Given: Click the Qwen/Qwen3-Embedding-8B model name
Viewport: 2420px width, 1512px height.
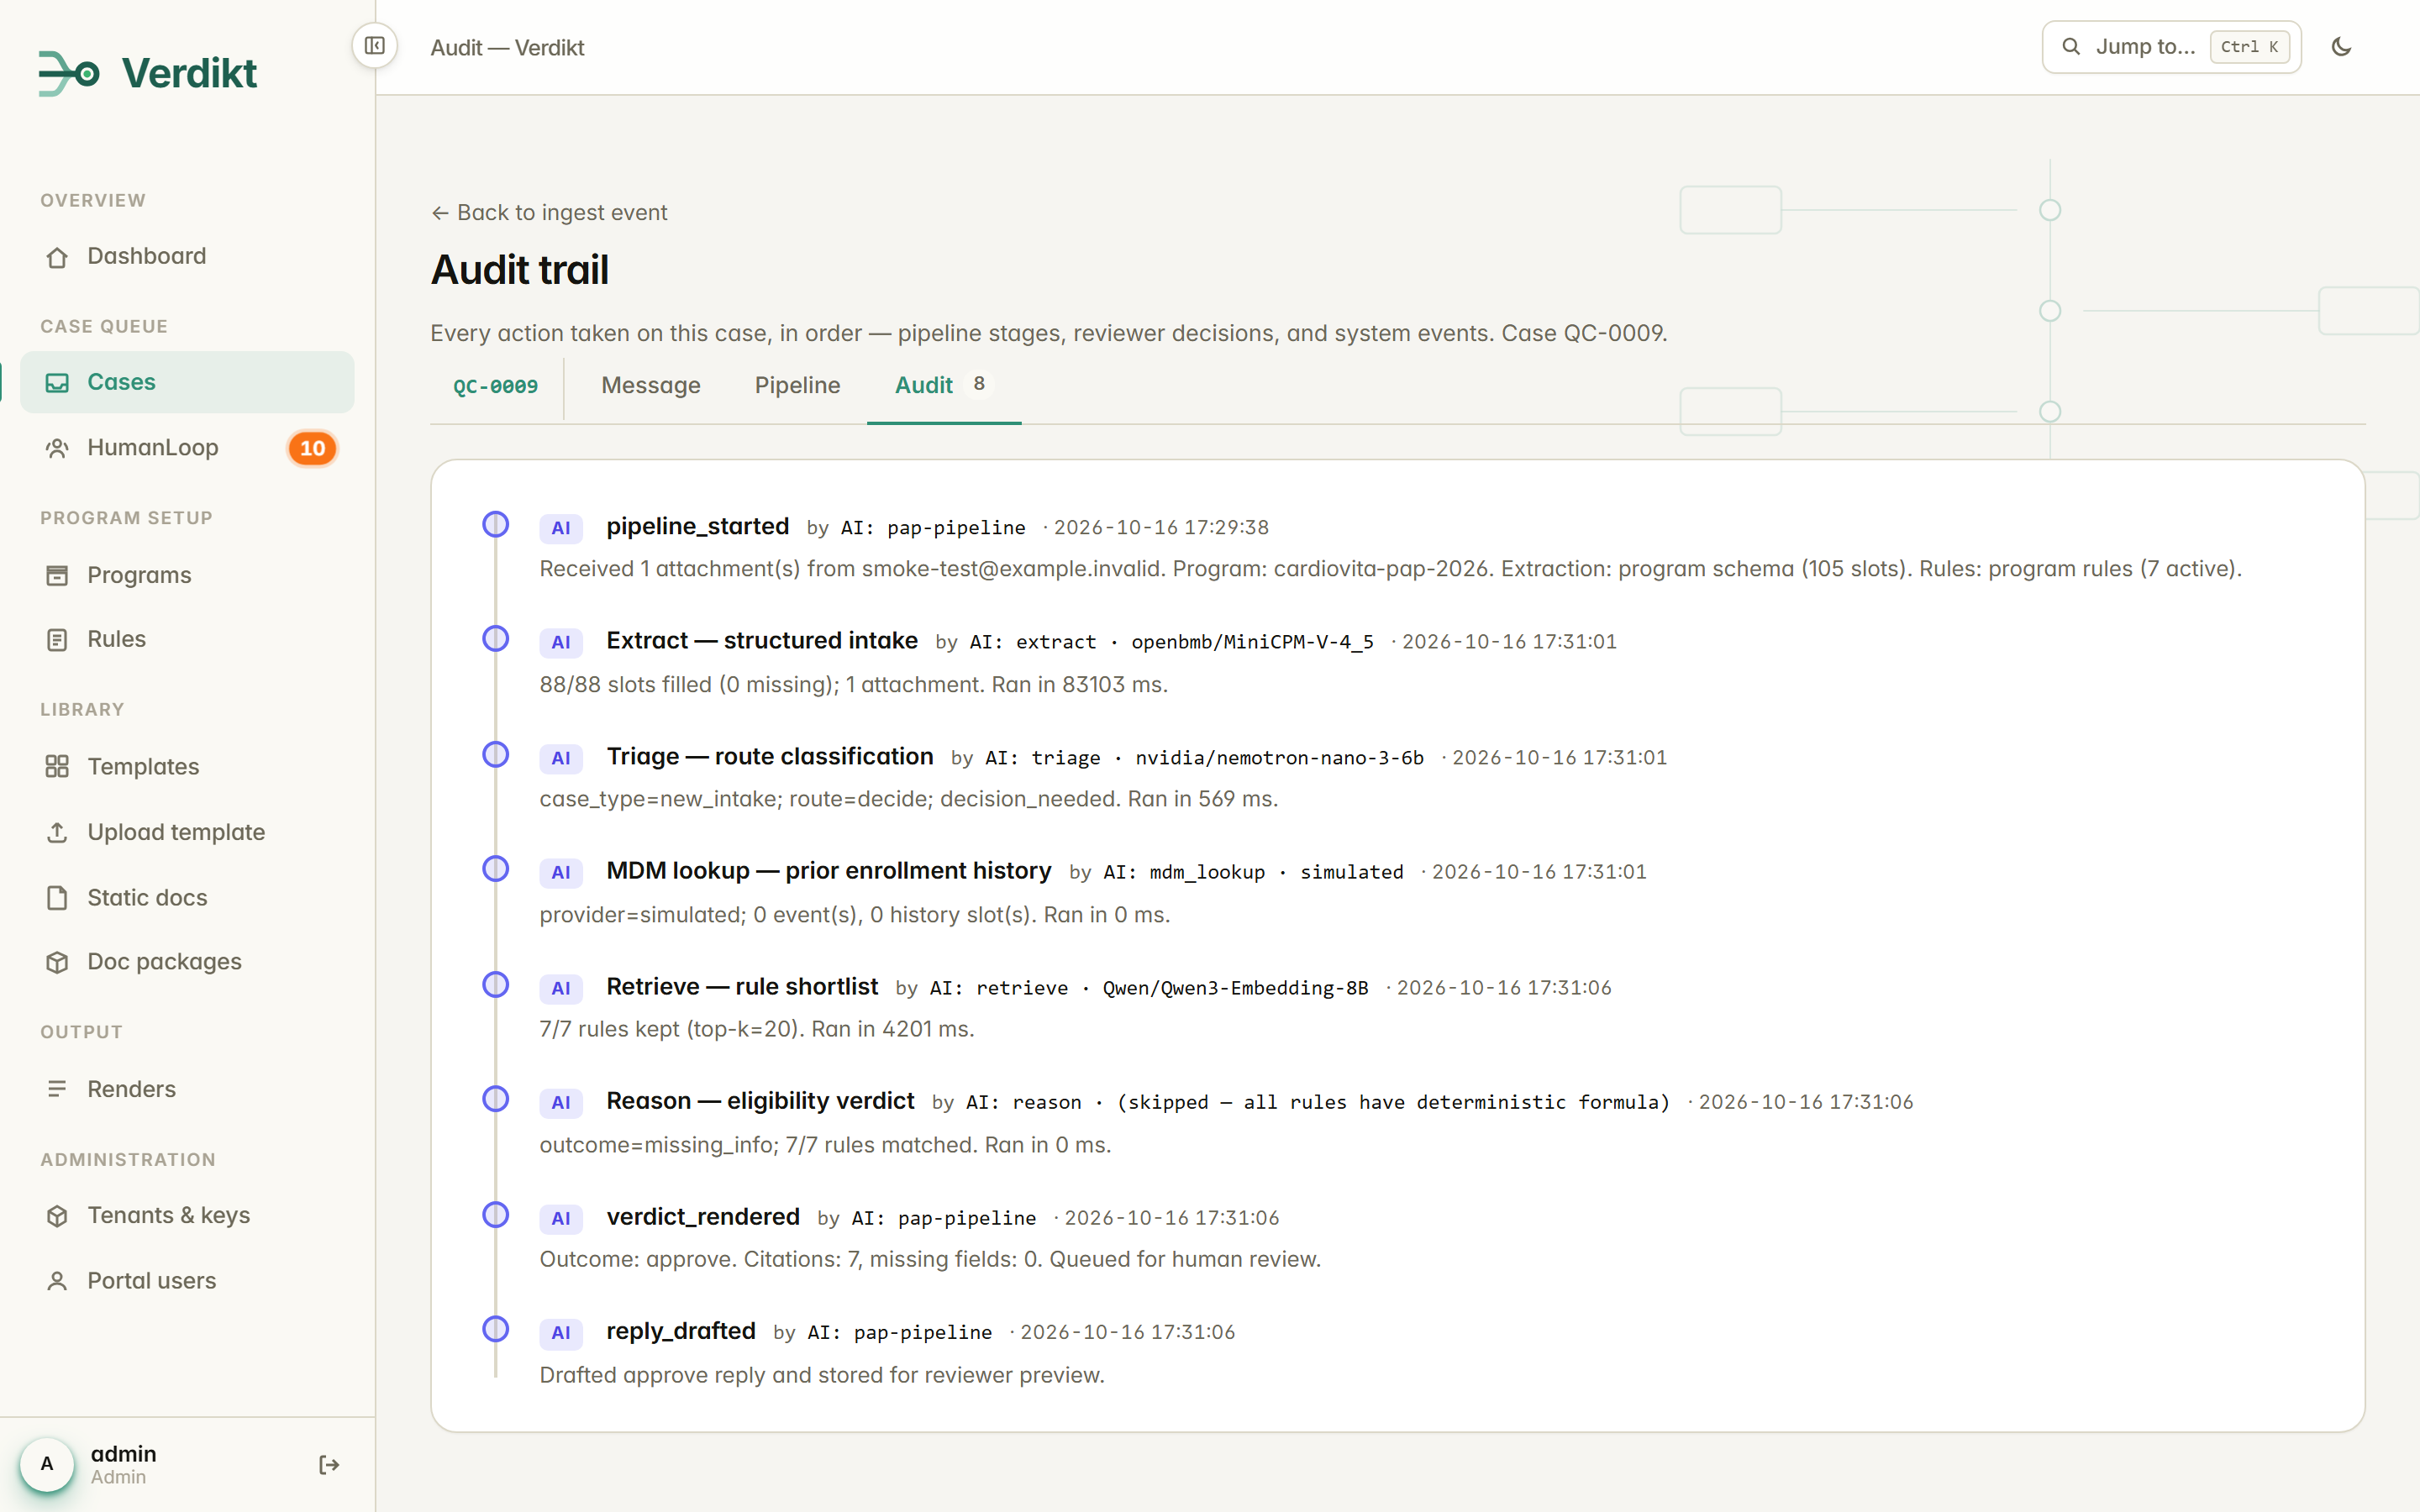Looking at the screenshot, I should (x=1235, y=988).
